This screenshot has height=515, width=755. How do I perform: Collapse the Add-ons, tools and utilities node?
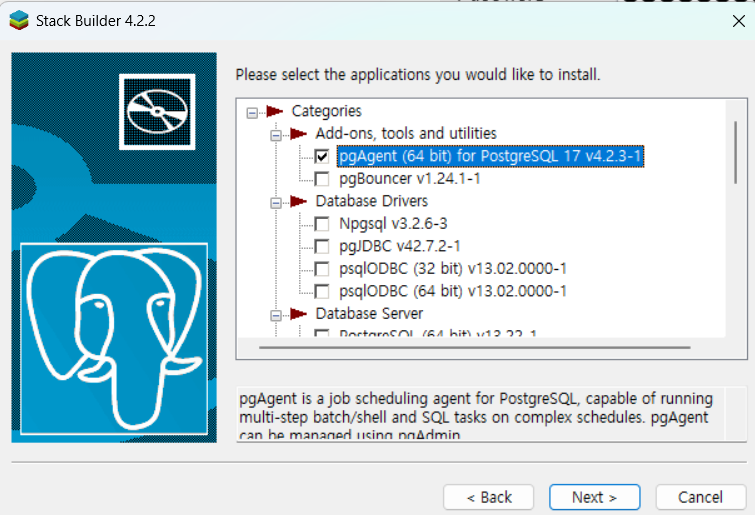(x=276, y=135)
